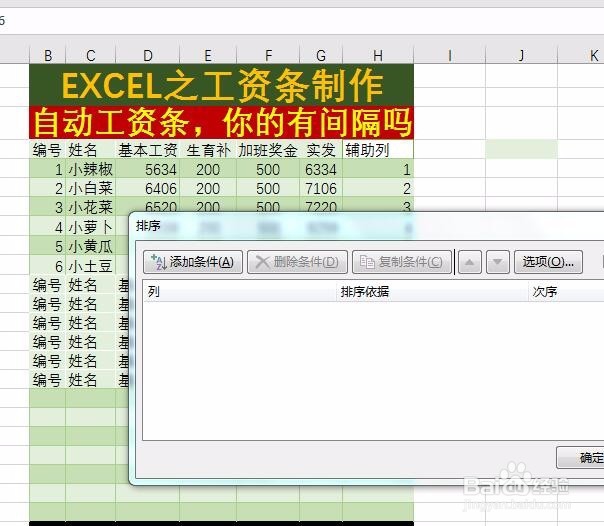Click the 实发 value 7106

click(321, 188)
